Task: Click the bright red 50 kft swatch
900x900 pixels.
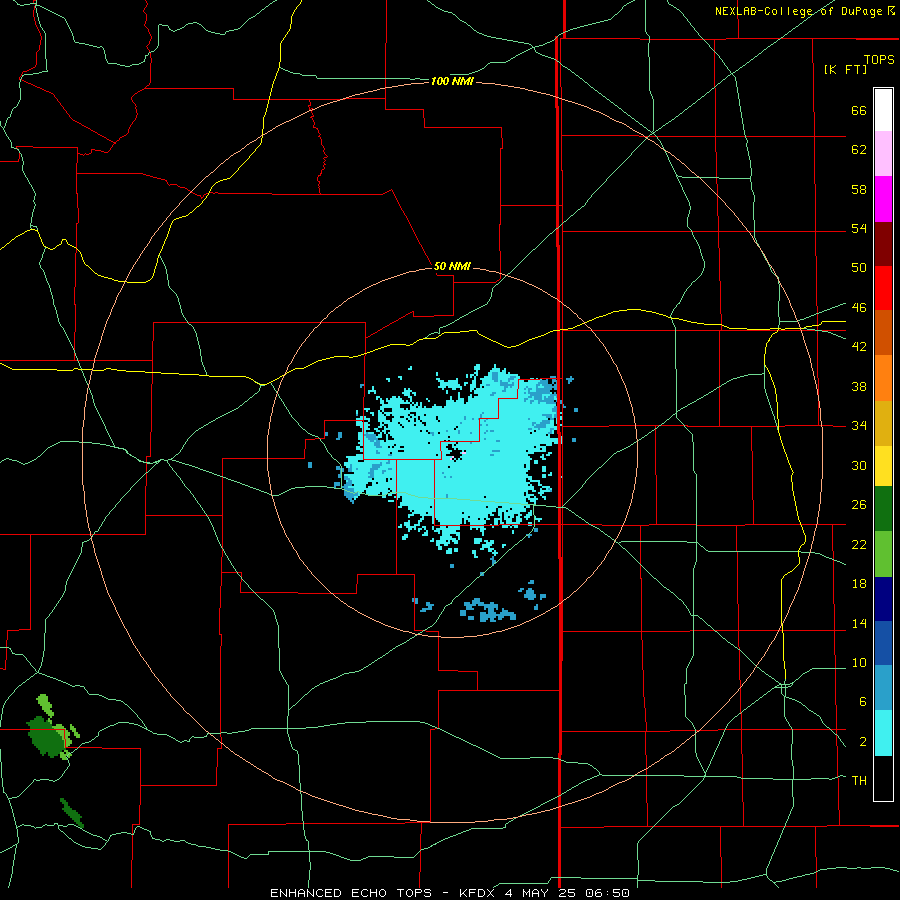Action: click(x=883, y=288)
